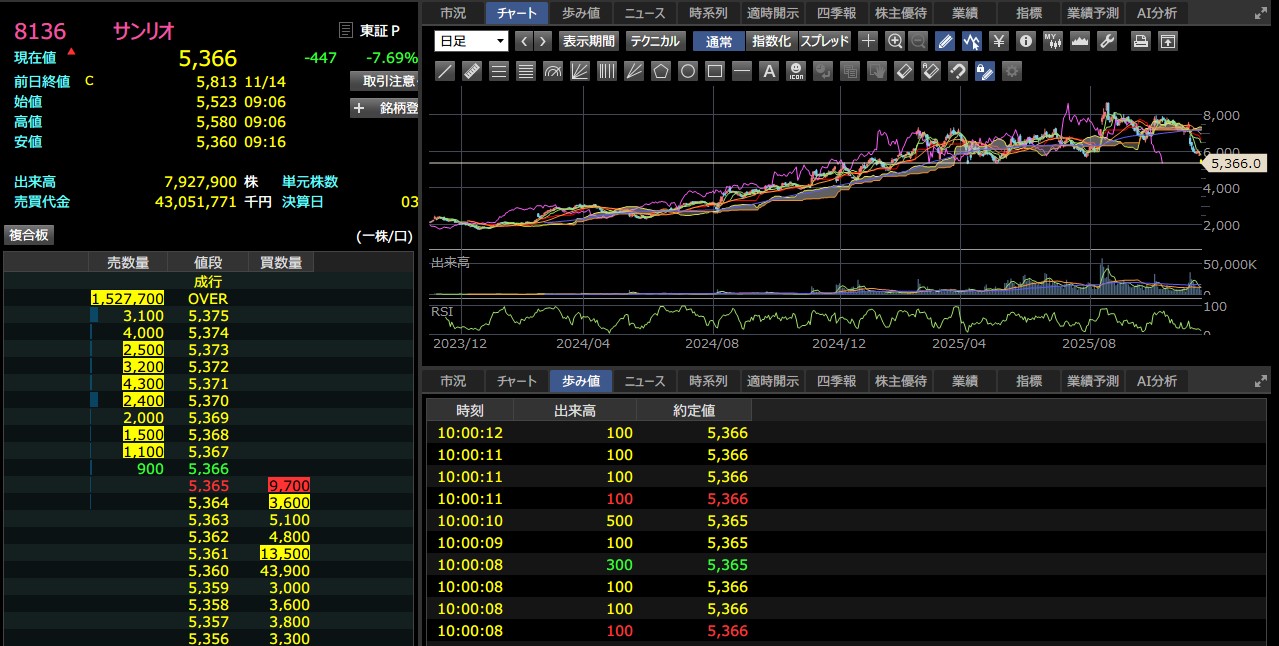Click the next period arrow button

(x=542, y=41)
